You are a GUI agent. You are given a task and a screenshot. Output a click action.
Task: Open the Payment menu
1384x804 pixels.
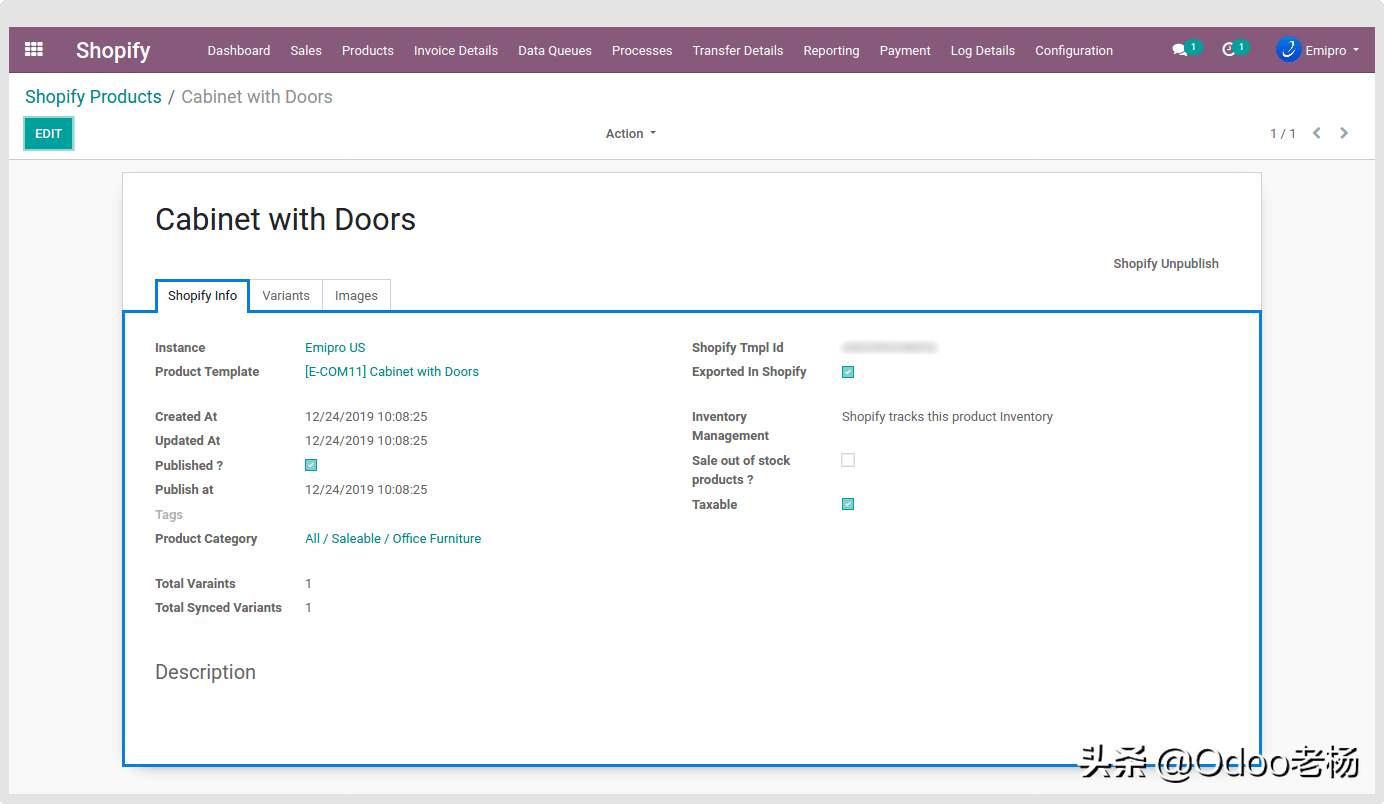[905, 50]
